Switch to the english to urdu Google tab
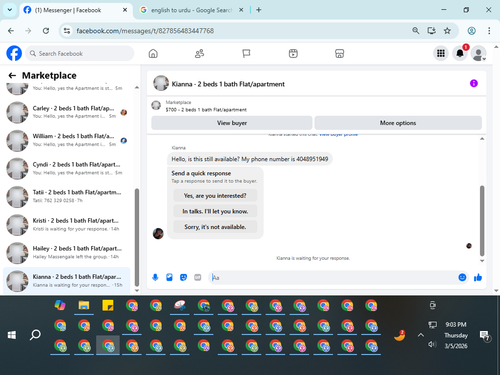This screenshot has height=375, width=500. (191, 10)
